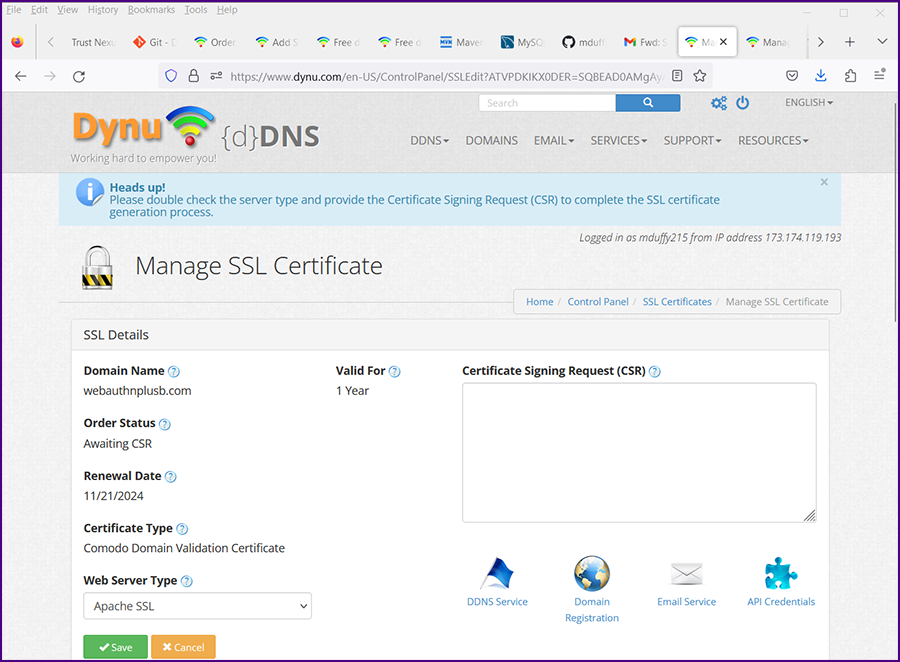Click the orange Cancel button

tap(183, 647)
